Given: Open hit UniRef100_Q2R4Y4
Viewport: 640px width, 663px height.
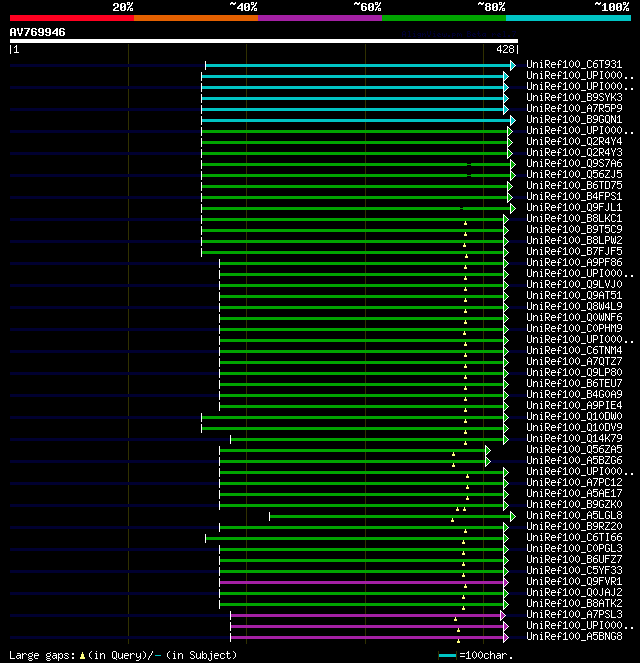Looking at the screenshot, I should pos(574,141).
